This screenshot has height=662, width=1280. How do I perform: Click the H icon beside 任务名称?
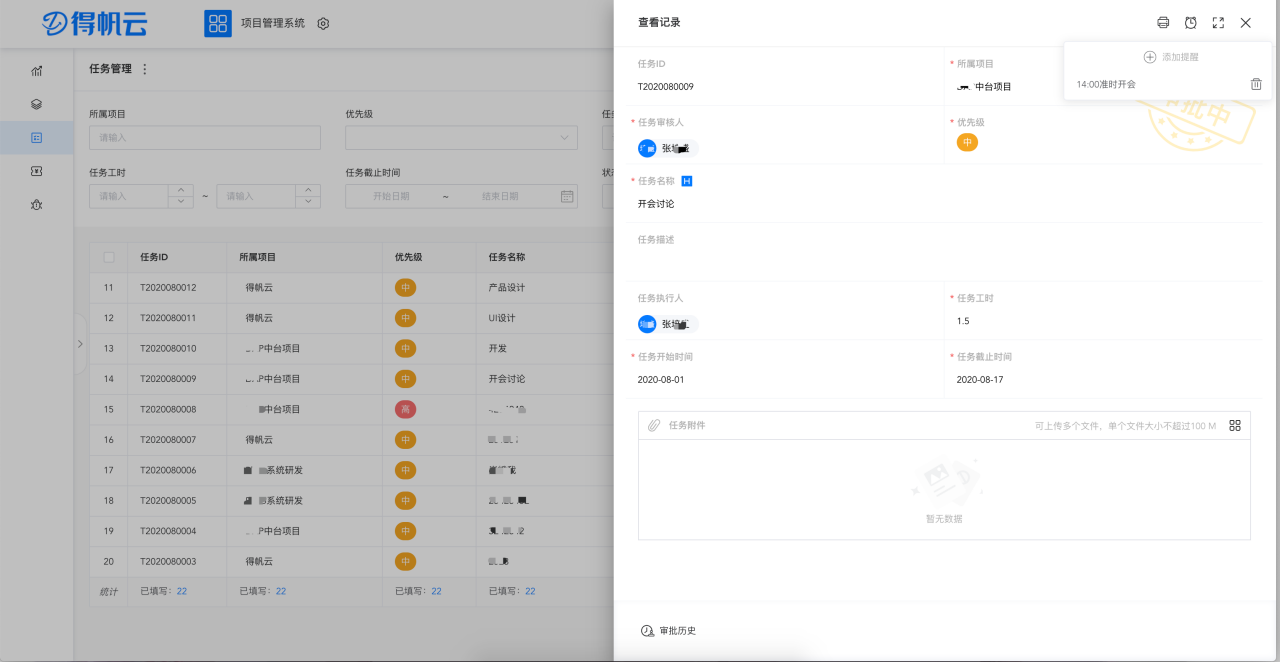pyautogui.click(x=687, y=181)
